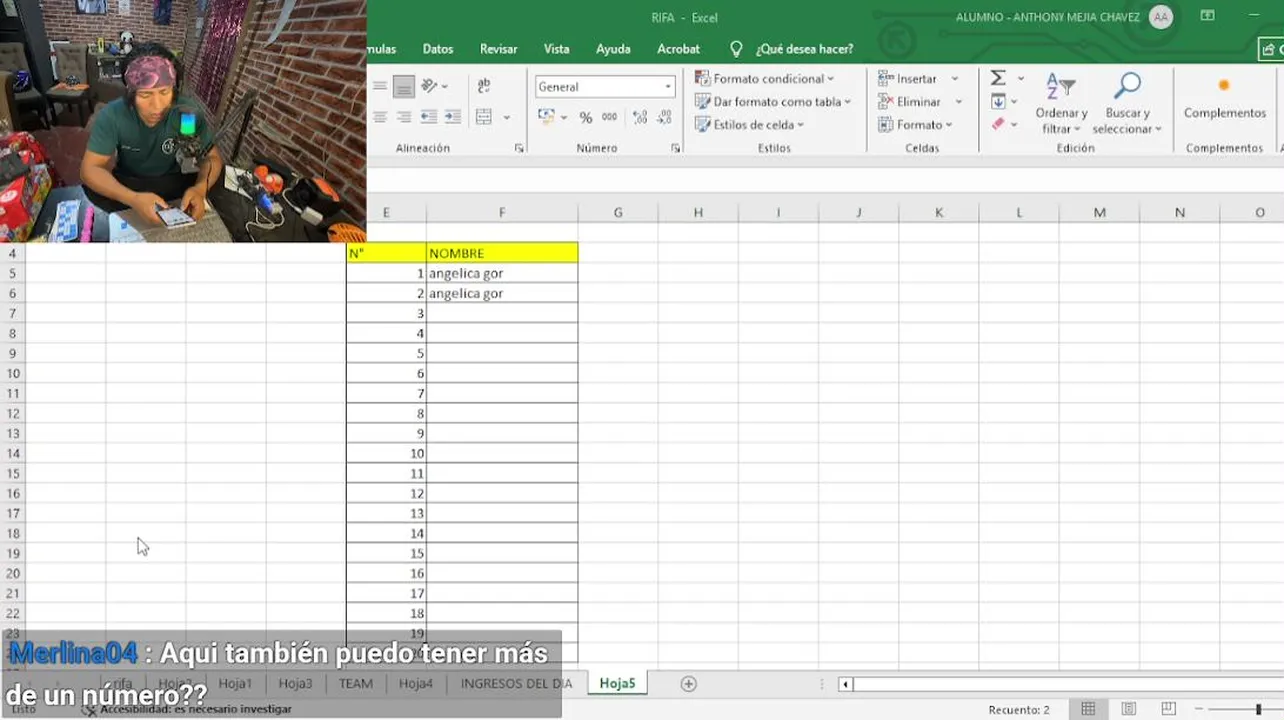This screenshot has height=720, width=1284.
Task: Click the ¿Qué desea hacer? search box
Action: 804,49
